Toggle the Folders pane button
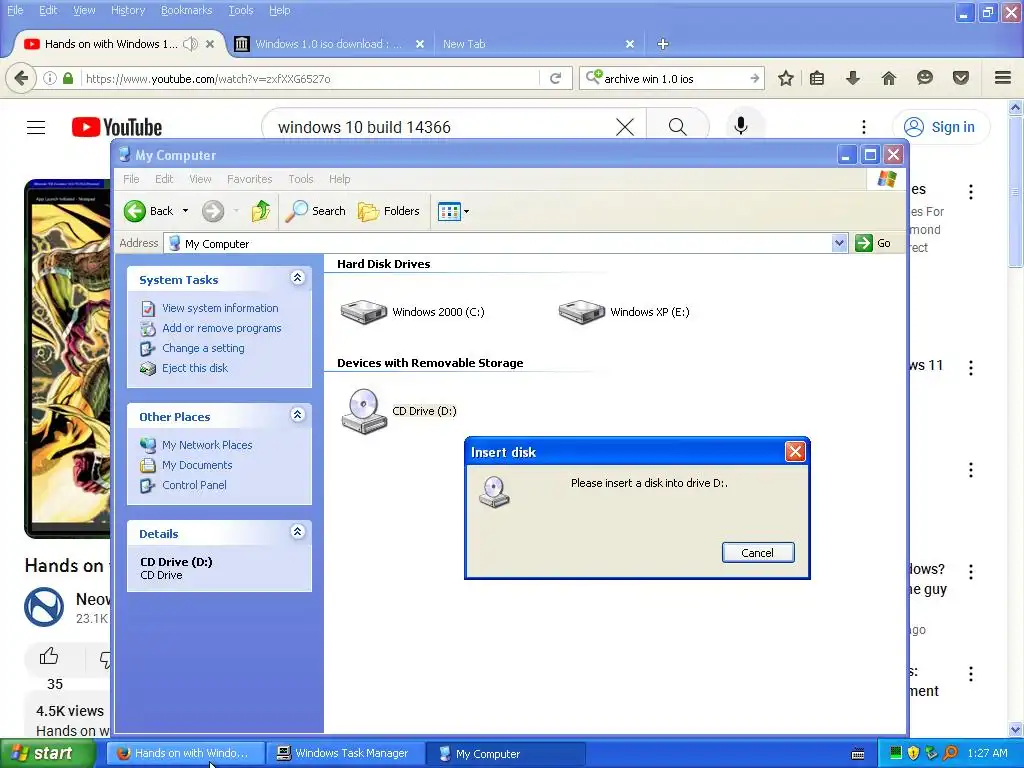Image resolution: width=1024 pixels, height=768 pixels. coord(389,211)
